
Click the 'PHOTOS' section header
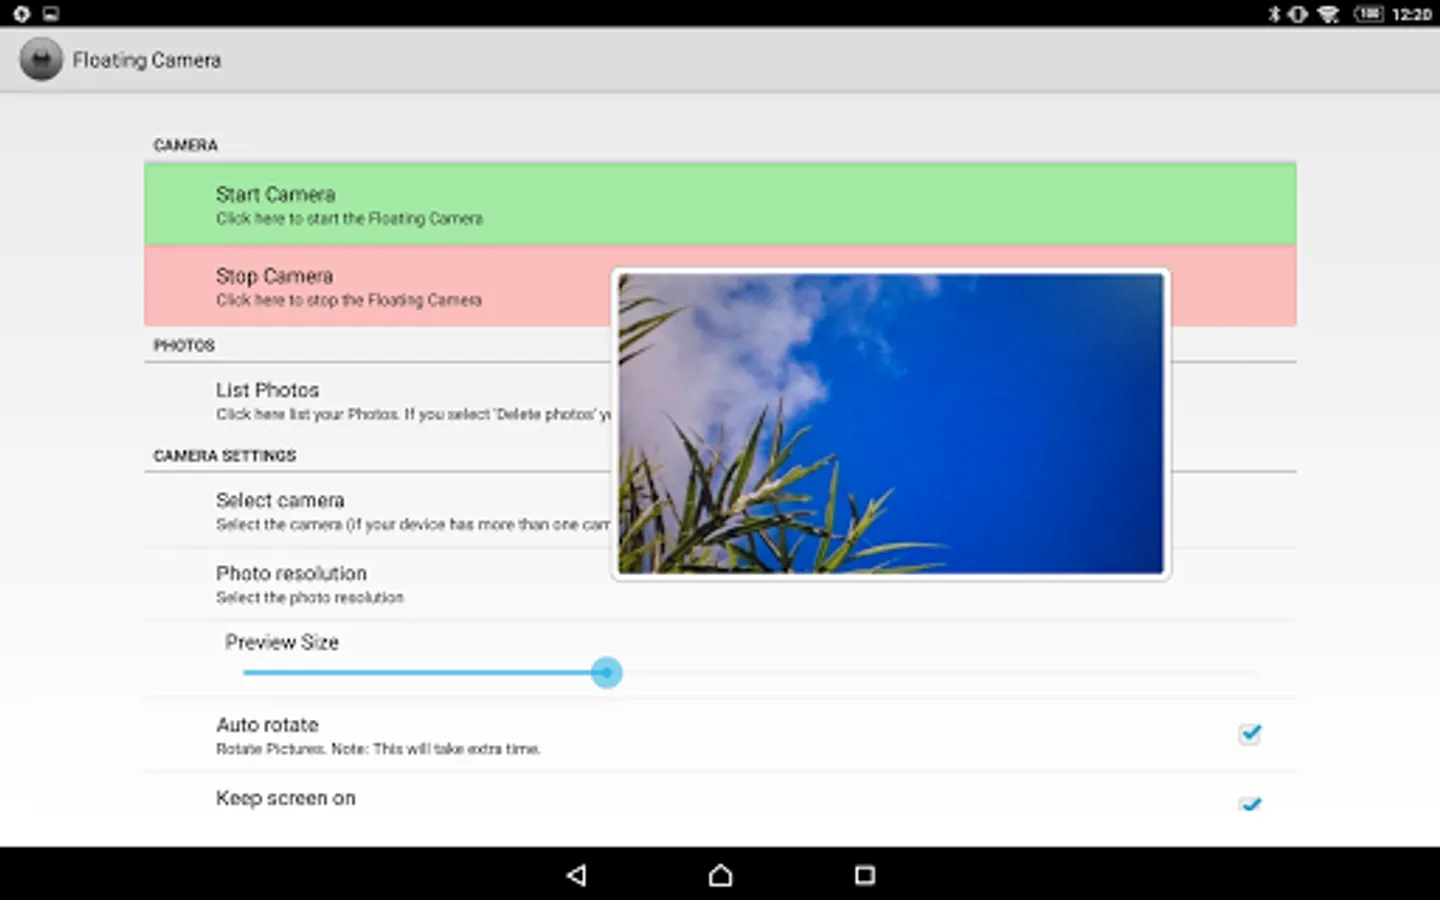click(184, 345)
